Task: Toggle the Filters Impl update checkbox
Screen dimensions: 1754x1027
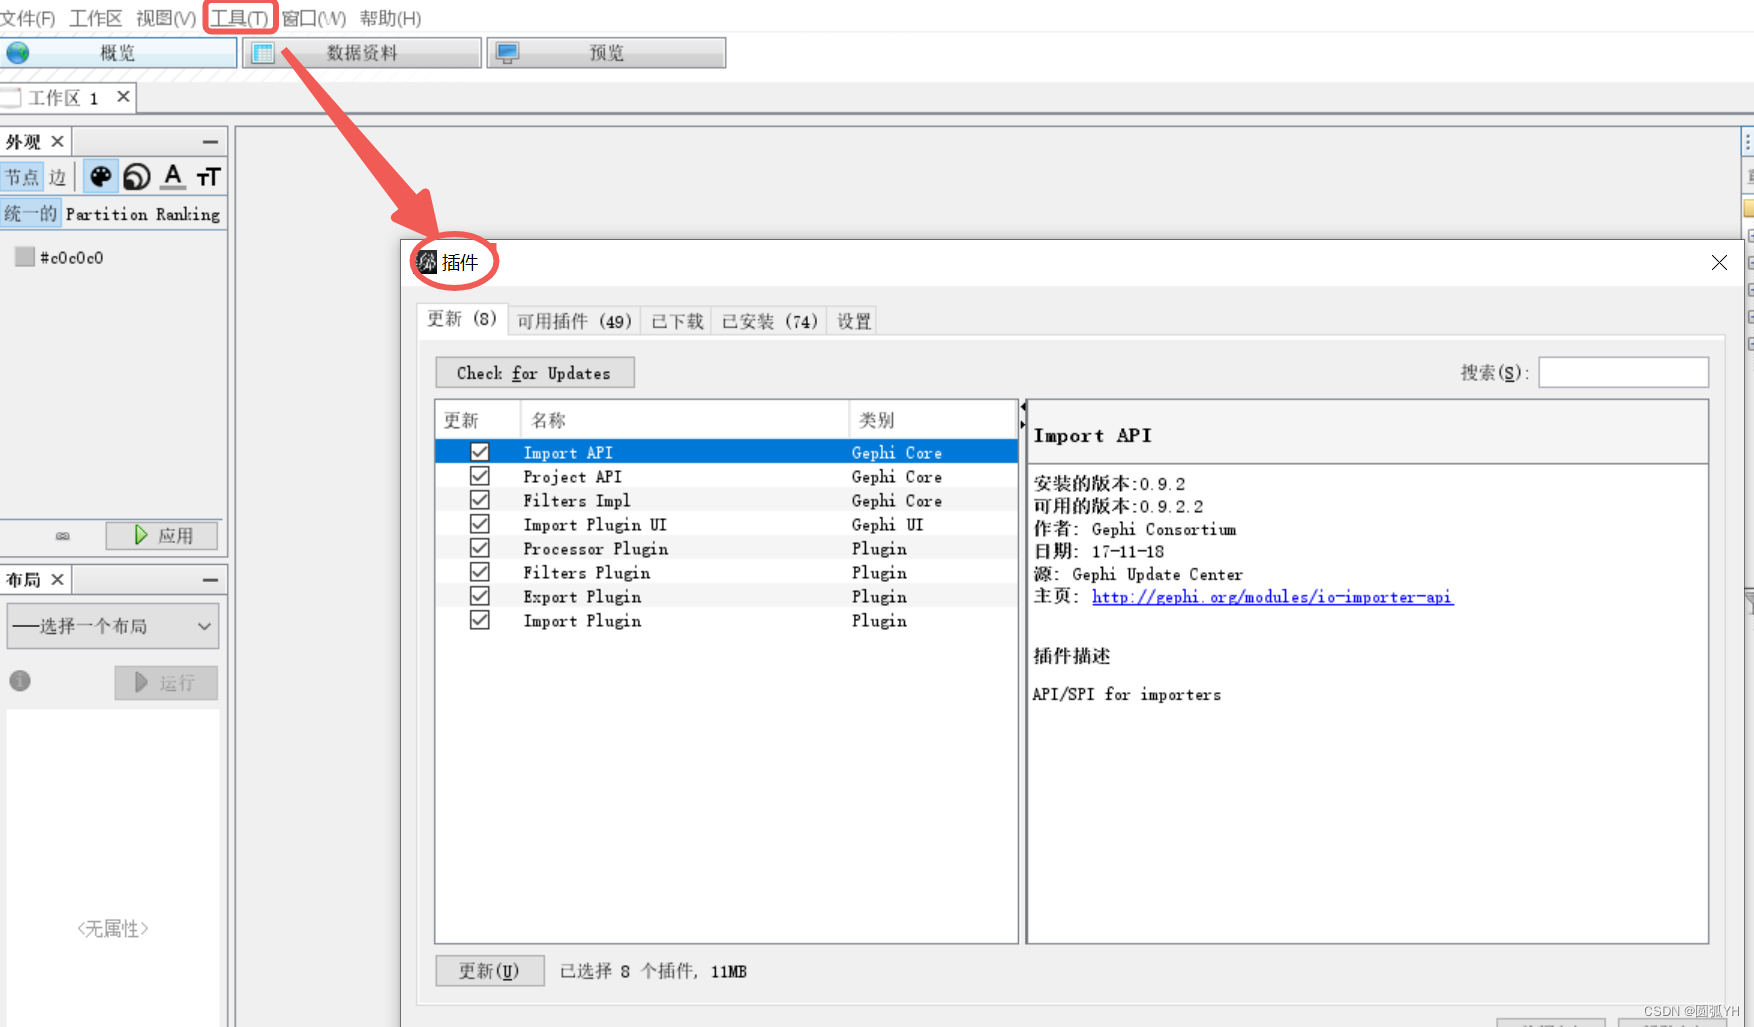Action: pyautogui.click(x=480, y=500)
